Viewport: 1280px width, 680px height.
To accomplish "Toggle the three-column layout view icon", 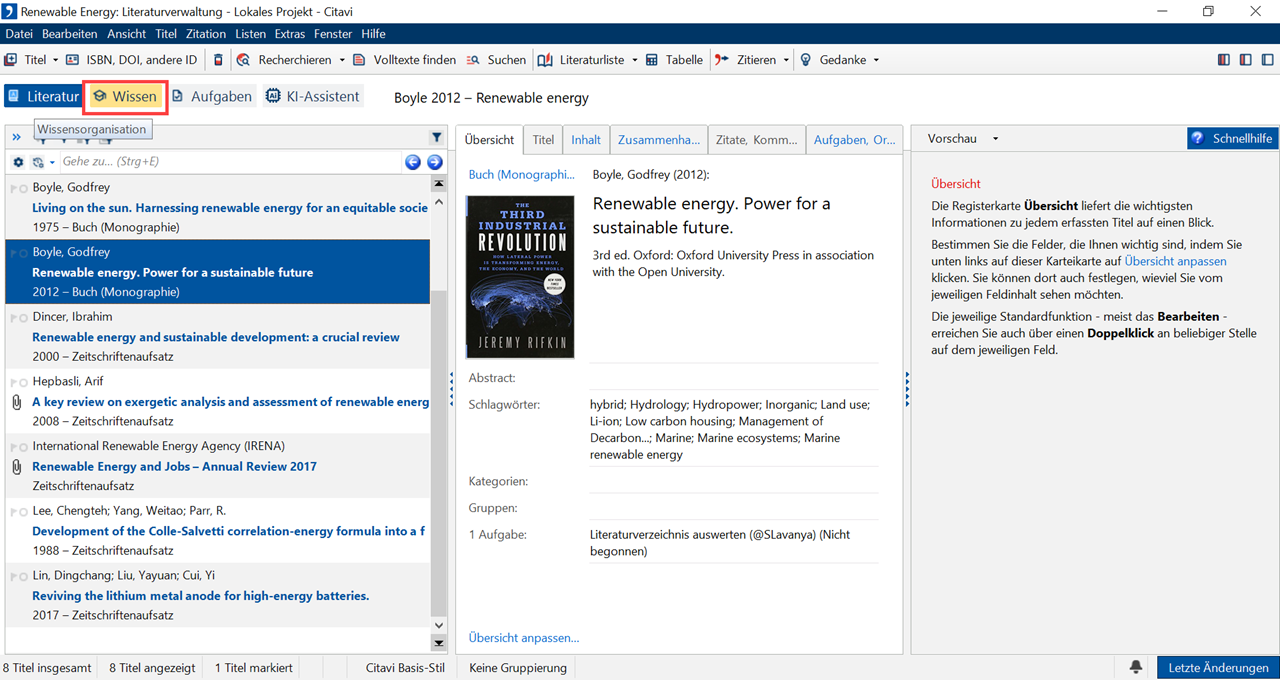I will (x=1224, y=60).
